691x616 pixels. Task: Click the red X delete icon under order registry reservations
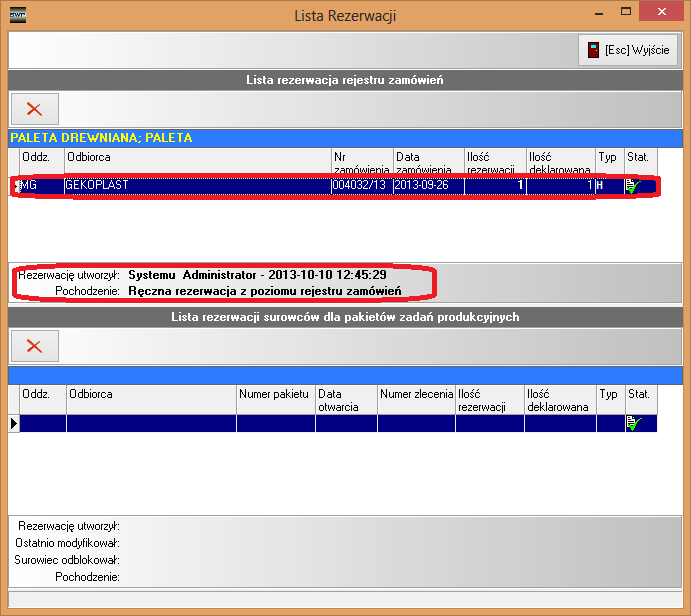click(x=34, y=109)
